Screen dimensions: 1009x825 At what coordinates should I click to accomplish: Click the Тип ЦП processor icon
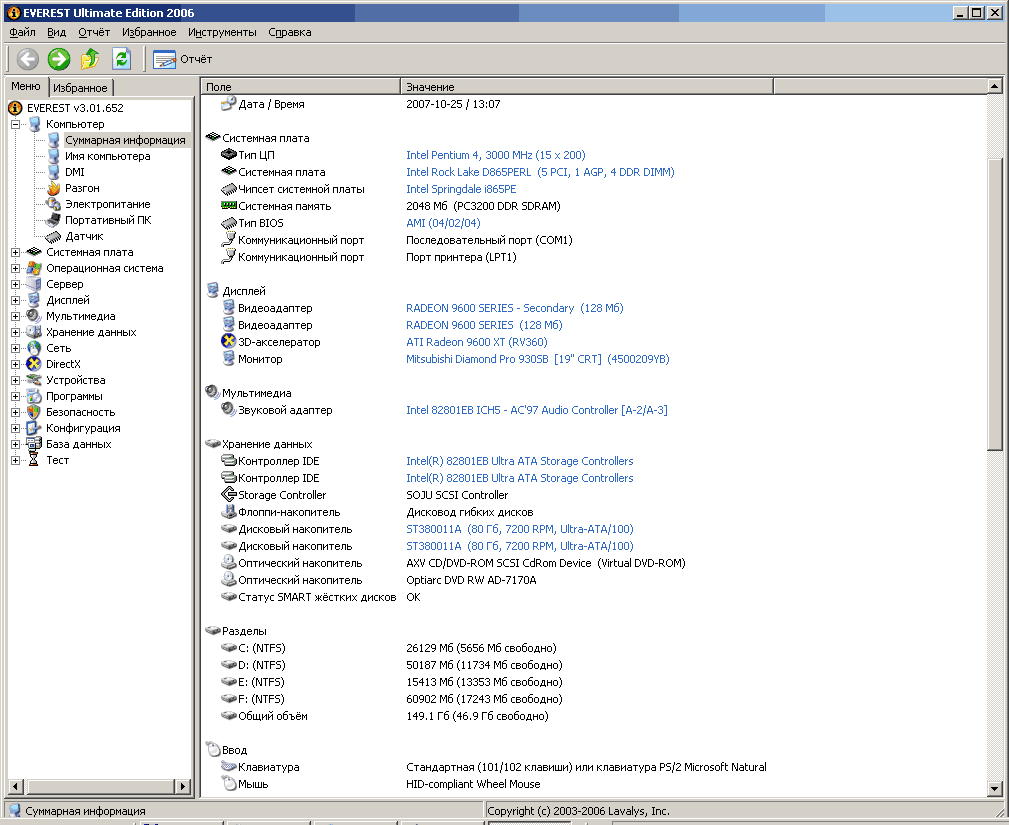[x=228, y=154]
